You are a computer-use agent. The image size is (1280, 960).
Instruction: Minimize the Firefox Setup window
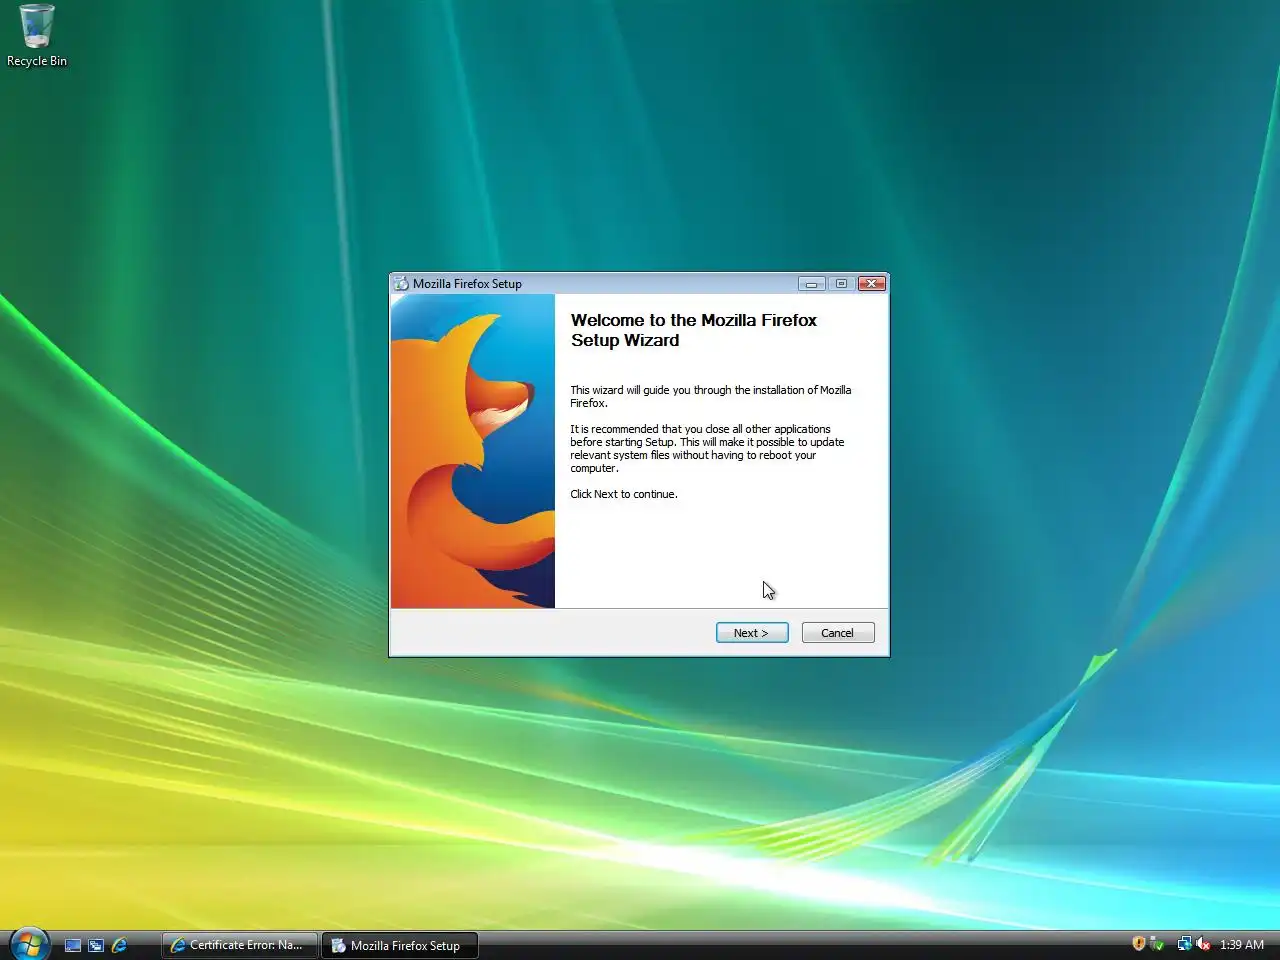(811, 284)
